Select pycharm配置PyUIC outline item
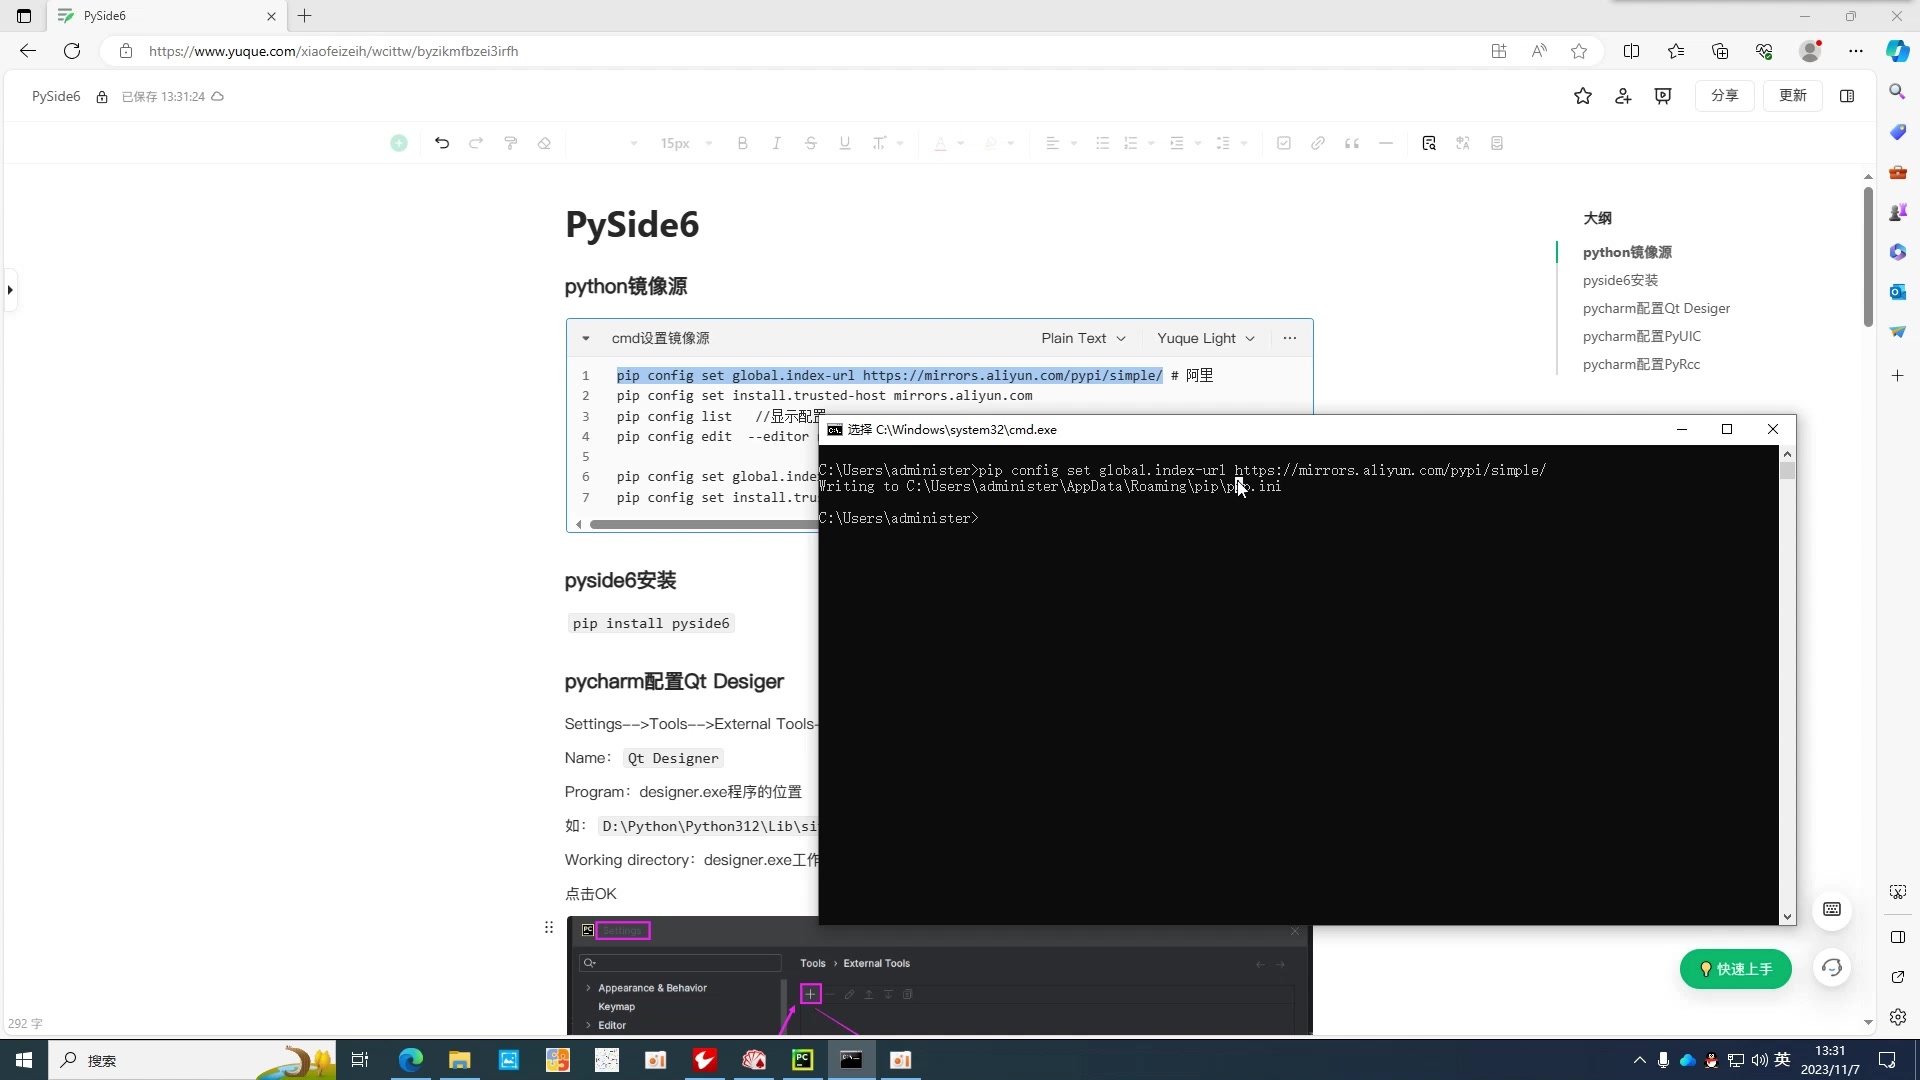The height and width of the screenshot is (1080, 1920). (x=1643, y=335)
